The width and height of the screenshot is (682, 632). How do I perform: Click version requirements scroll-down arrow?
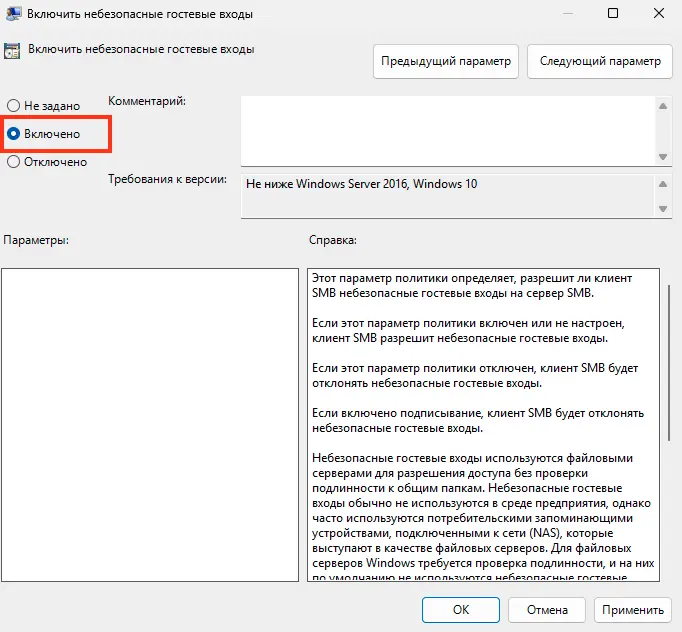click(663, 209)
